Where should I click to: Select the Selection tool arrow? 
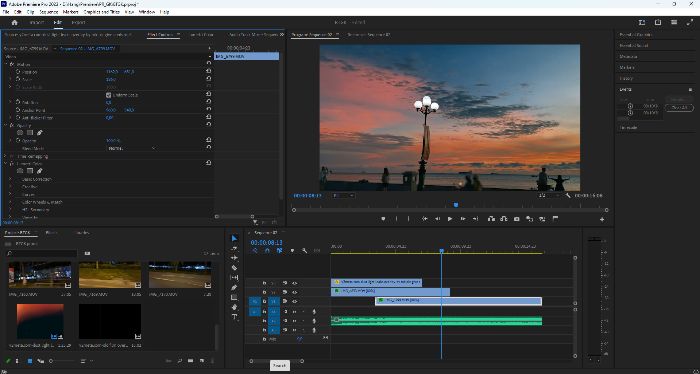tap(234, 238)
